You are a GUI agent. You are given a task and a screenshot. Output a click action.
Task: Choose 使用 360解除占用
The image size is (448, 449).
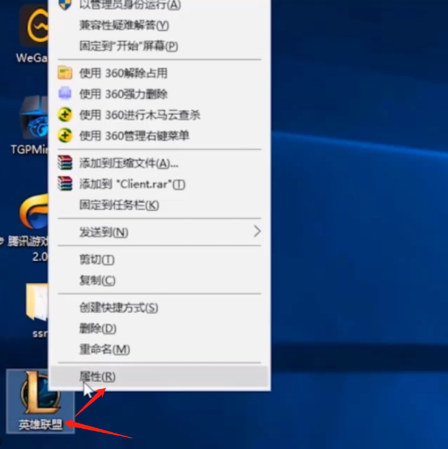coord(159,73)
